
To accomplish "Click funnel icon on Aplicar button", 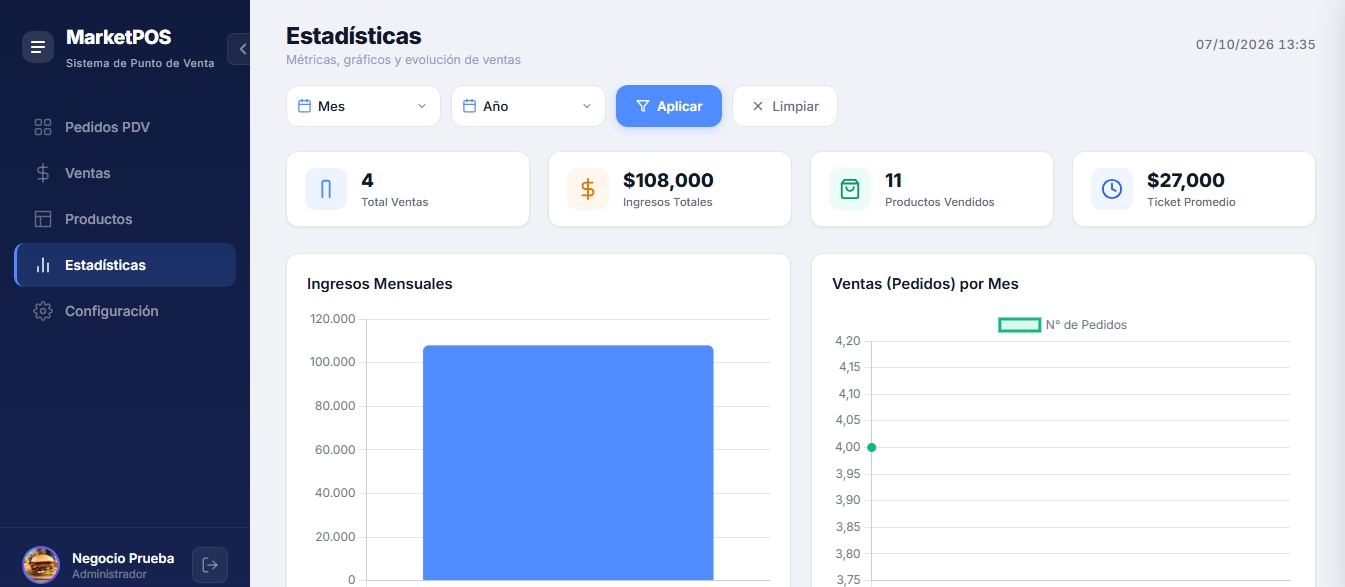I will (643, 106).
